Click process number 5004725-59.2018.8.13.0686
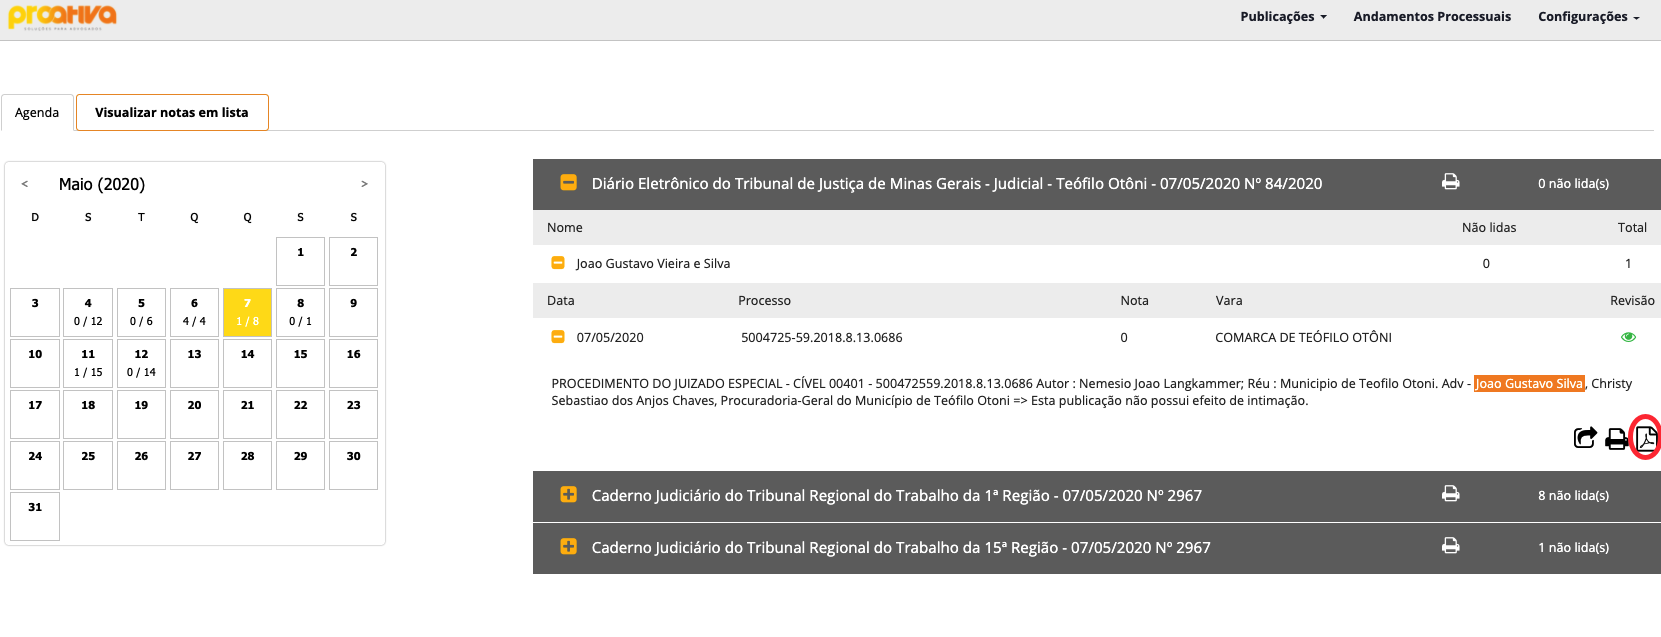The width and height of the screenshot is (1661, 637). pos(821,338)
